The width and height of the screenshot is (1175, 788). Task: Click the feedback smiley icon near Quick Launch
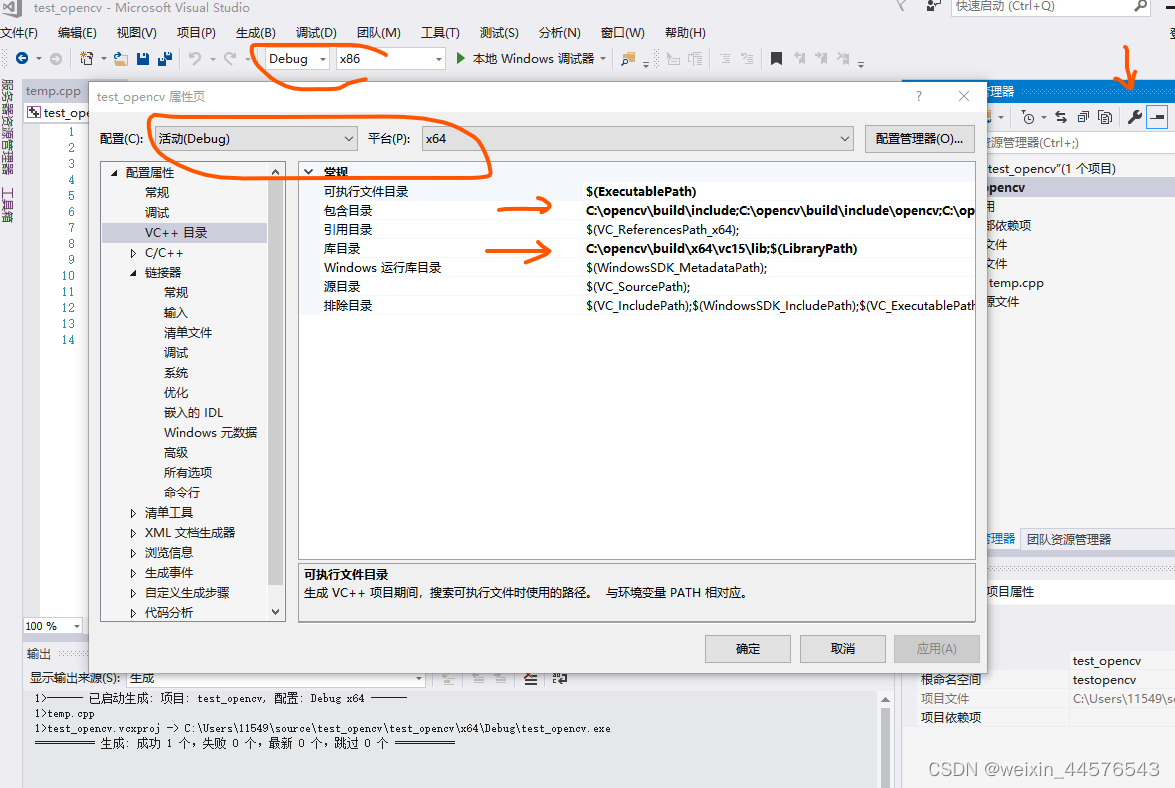(933, 7)
